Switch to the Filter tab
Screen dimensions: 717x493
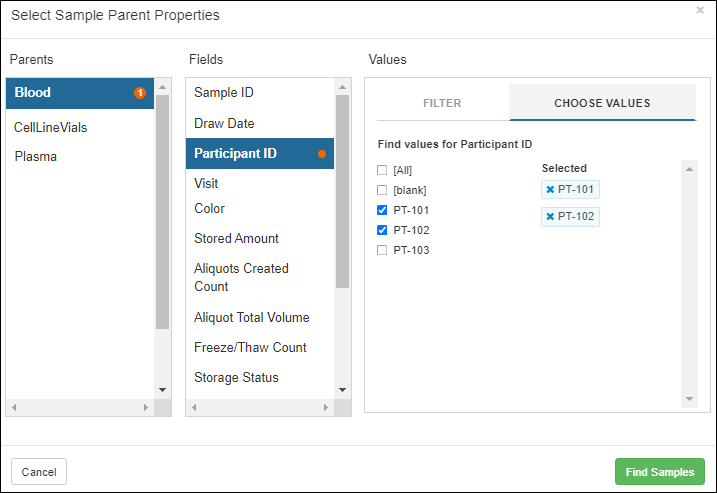point(442,103)
